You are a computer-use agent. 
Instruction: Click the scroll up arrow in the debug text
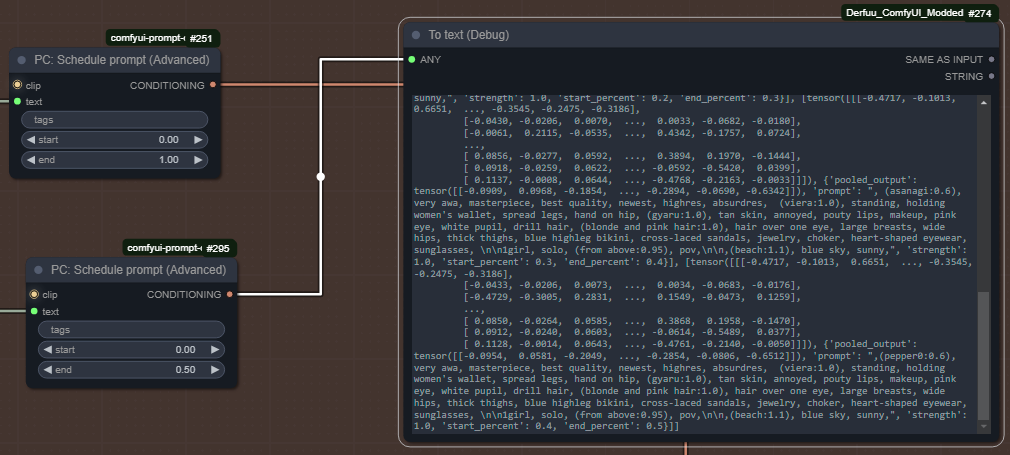coord(983,102)
